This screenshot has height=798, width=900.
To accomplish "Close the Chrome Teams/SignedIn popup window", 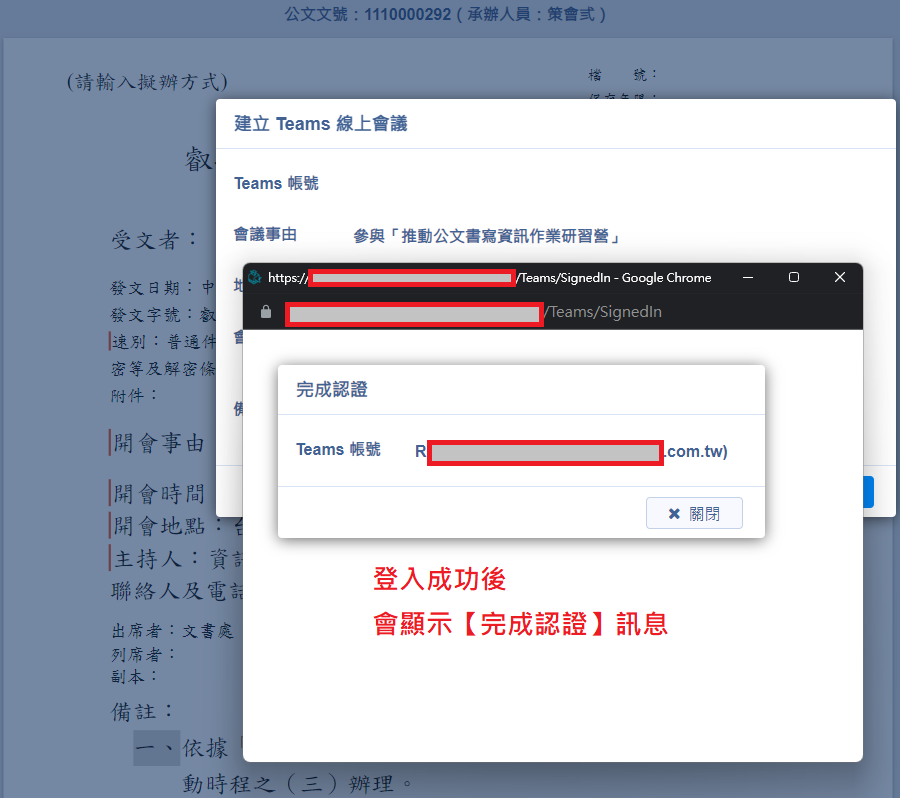I will click(840, 277).
